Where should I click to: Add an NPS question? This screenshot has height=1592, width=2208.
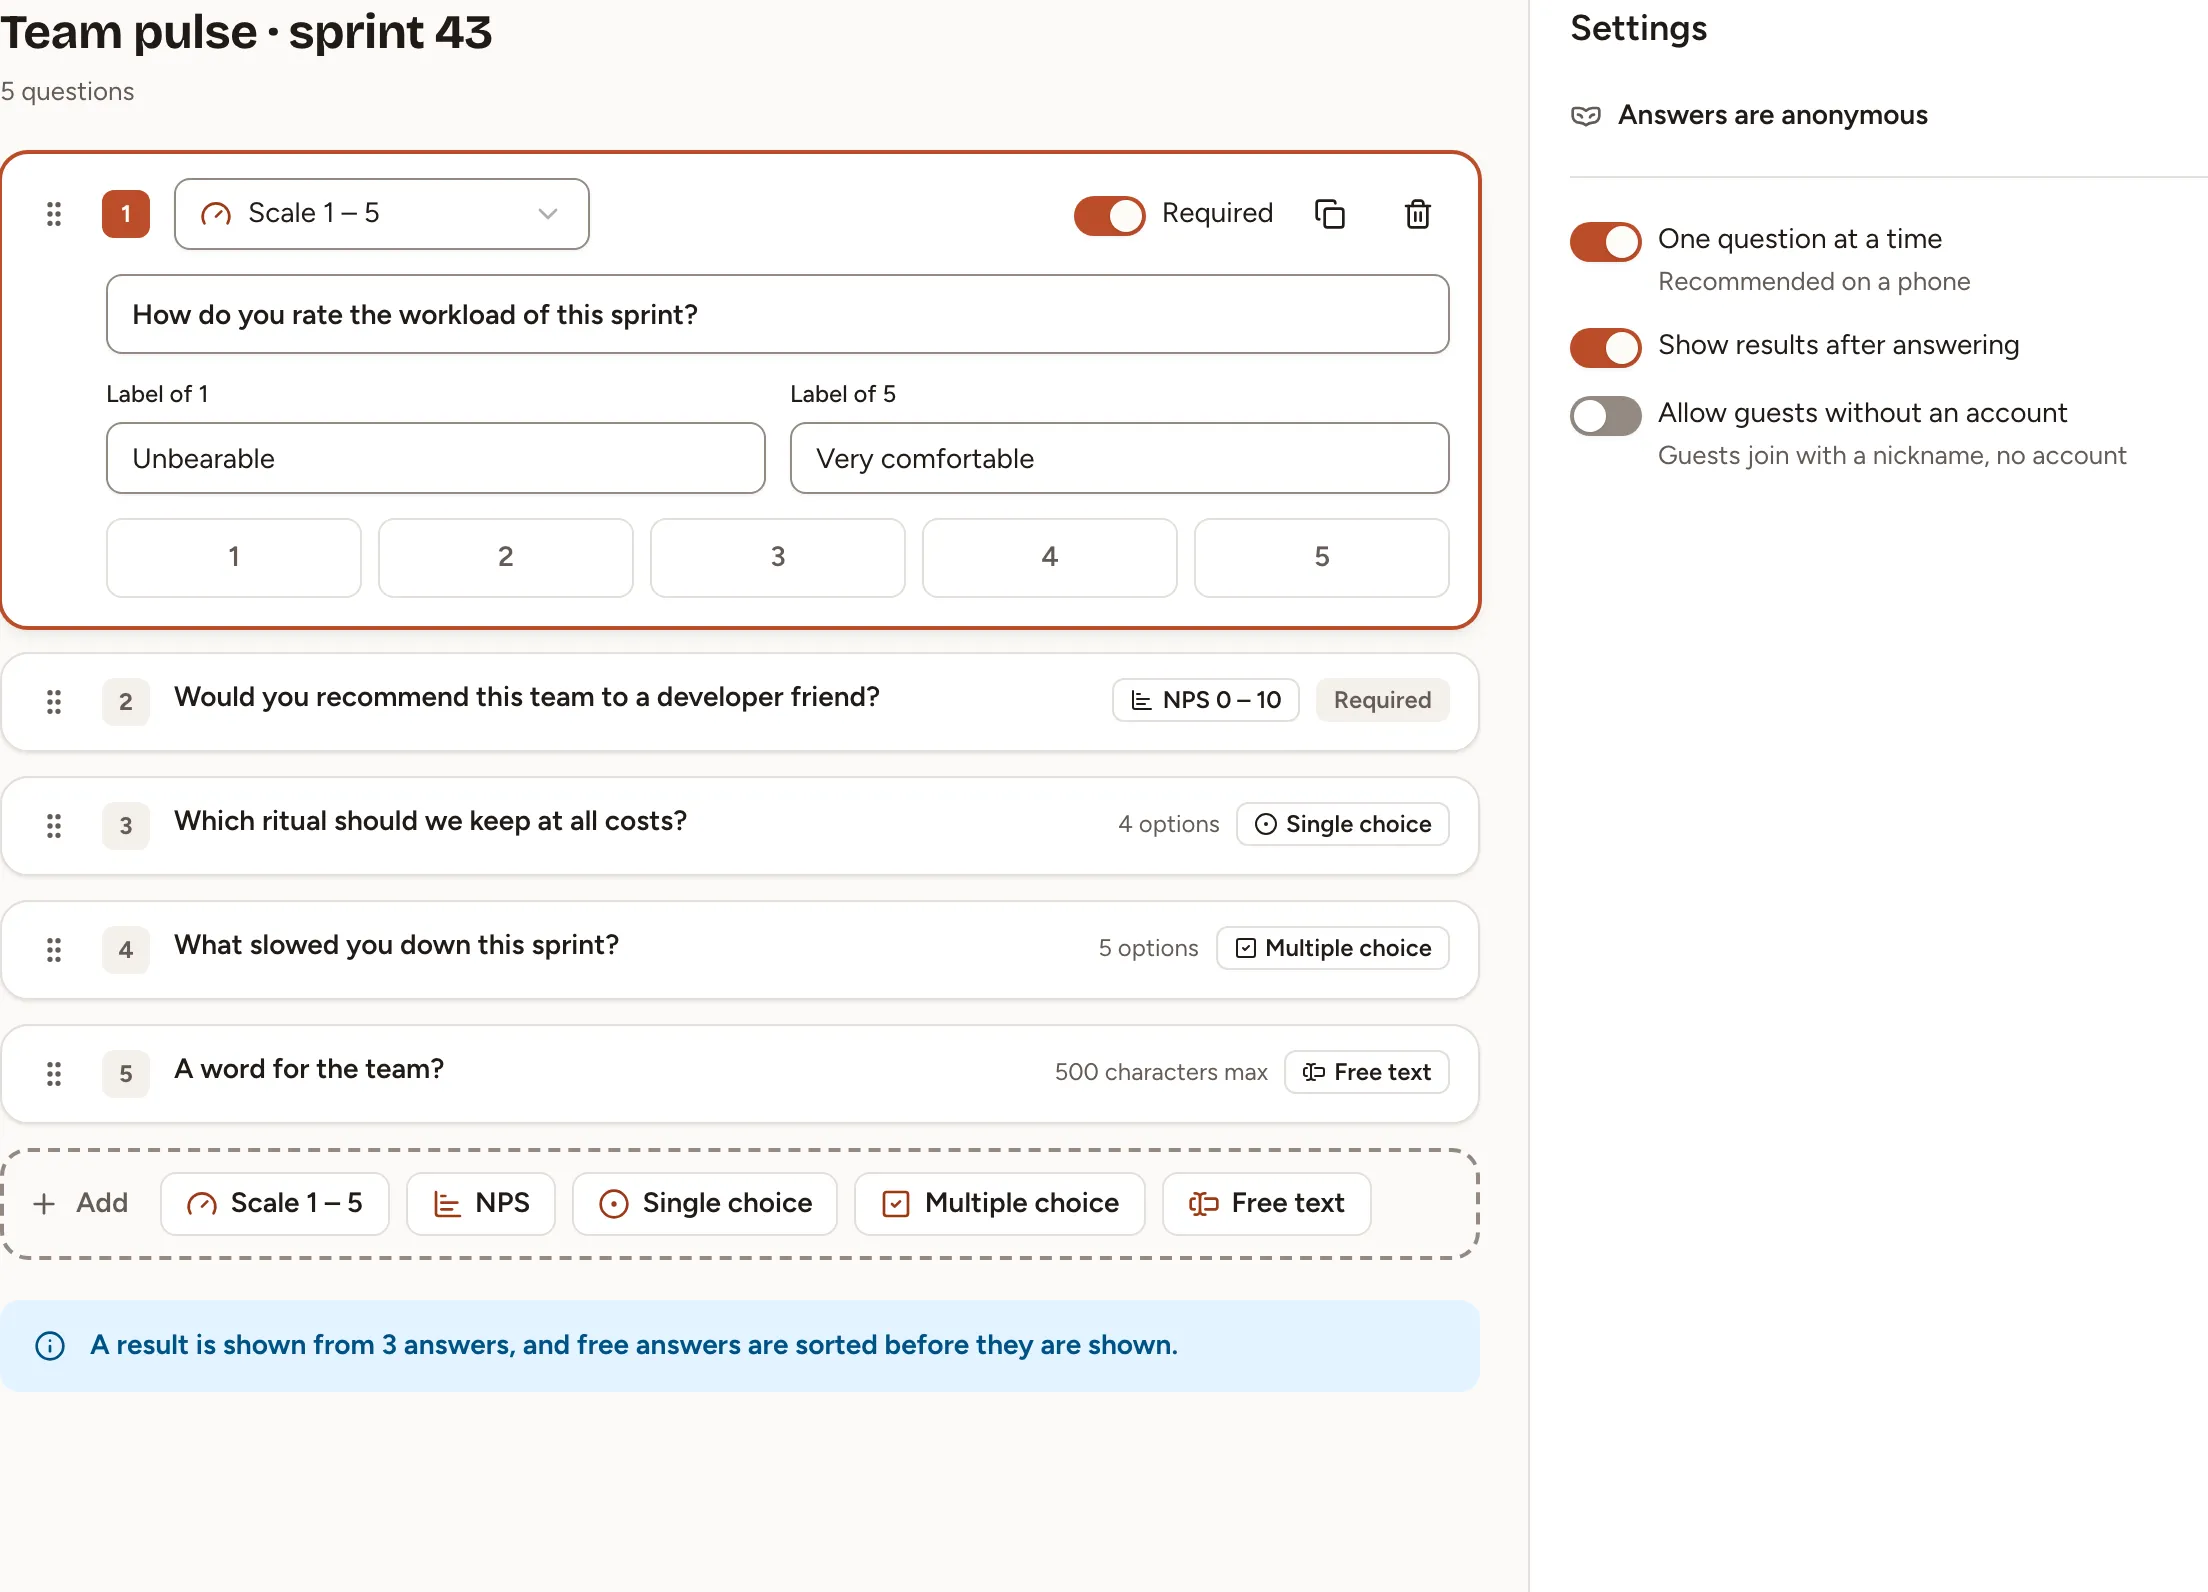(481, 1204)
